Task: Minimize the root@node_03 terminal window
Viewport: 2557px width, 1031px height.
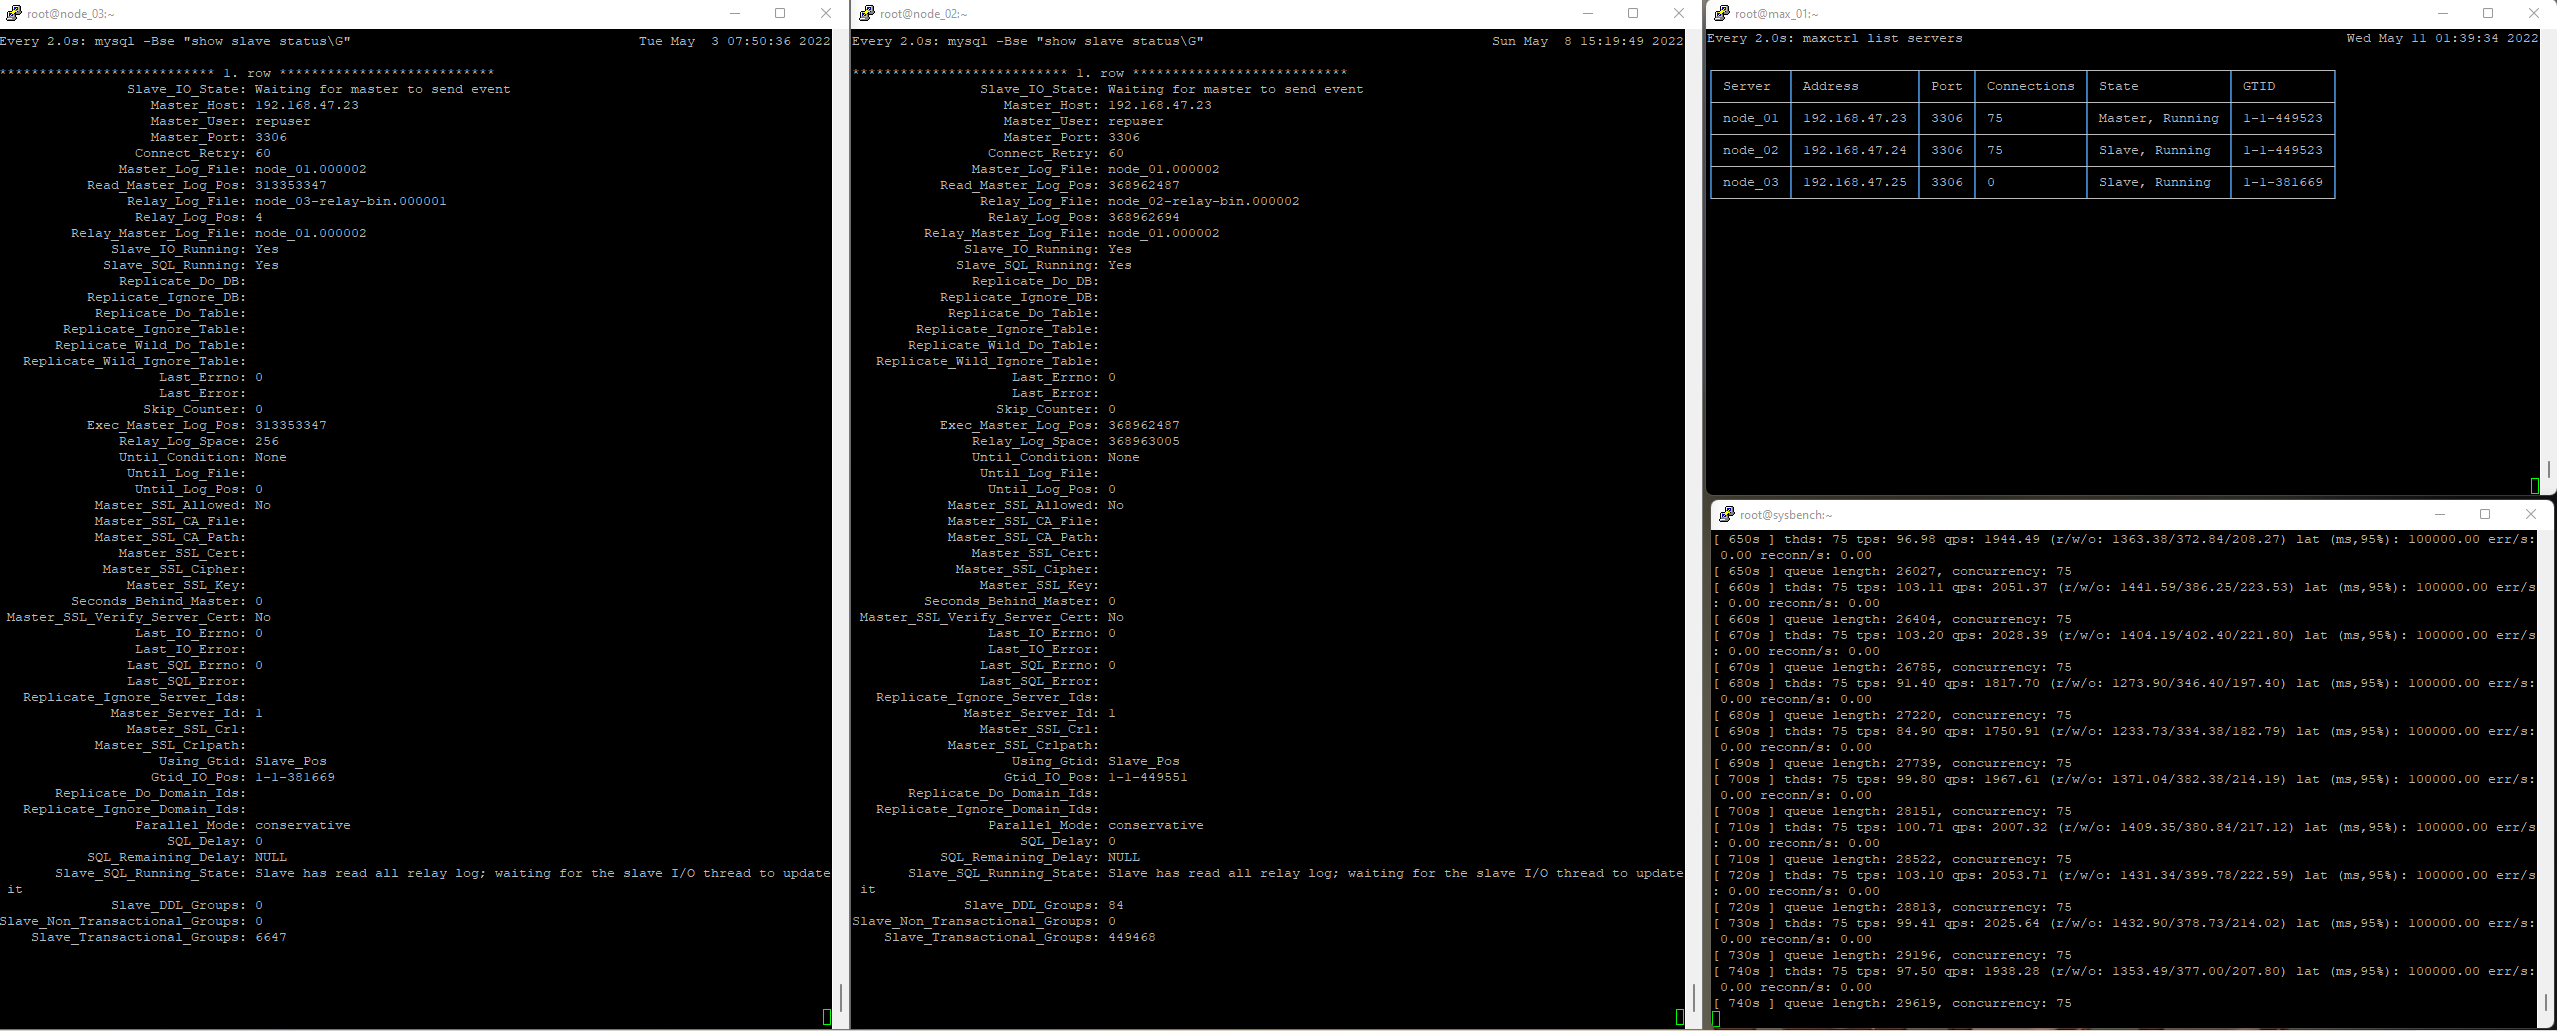Action: (x=735, y=14)
